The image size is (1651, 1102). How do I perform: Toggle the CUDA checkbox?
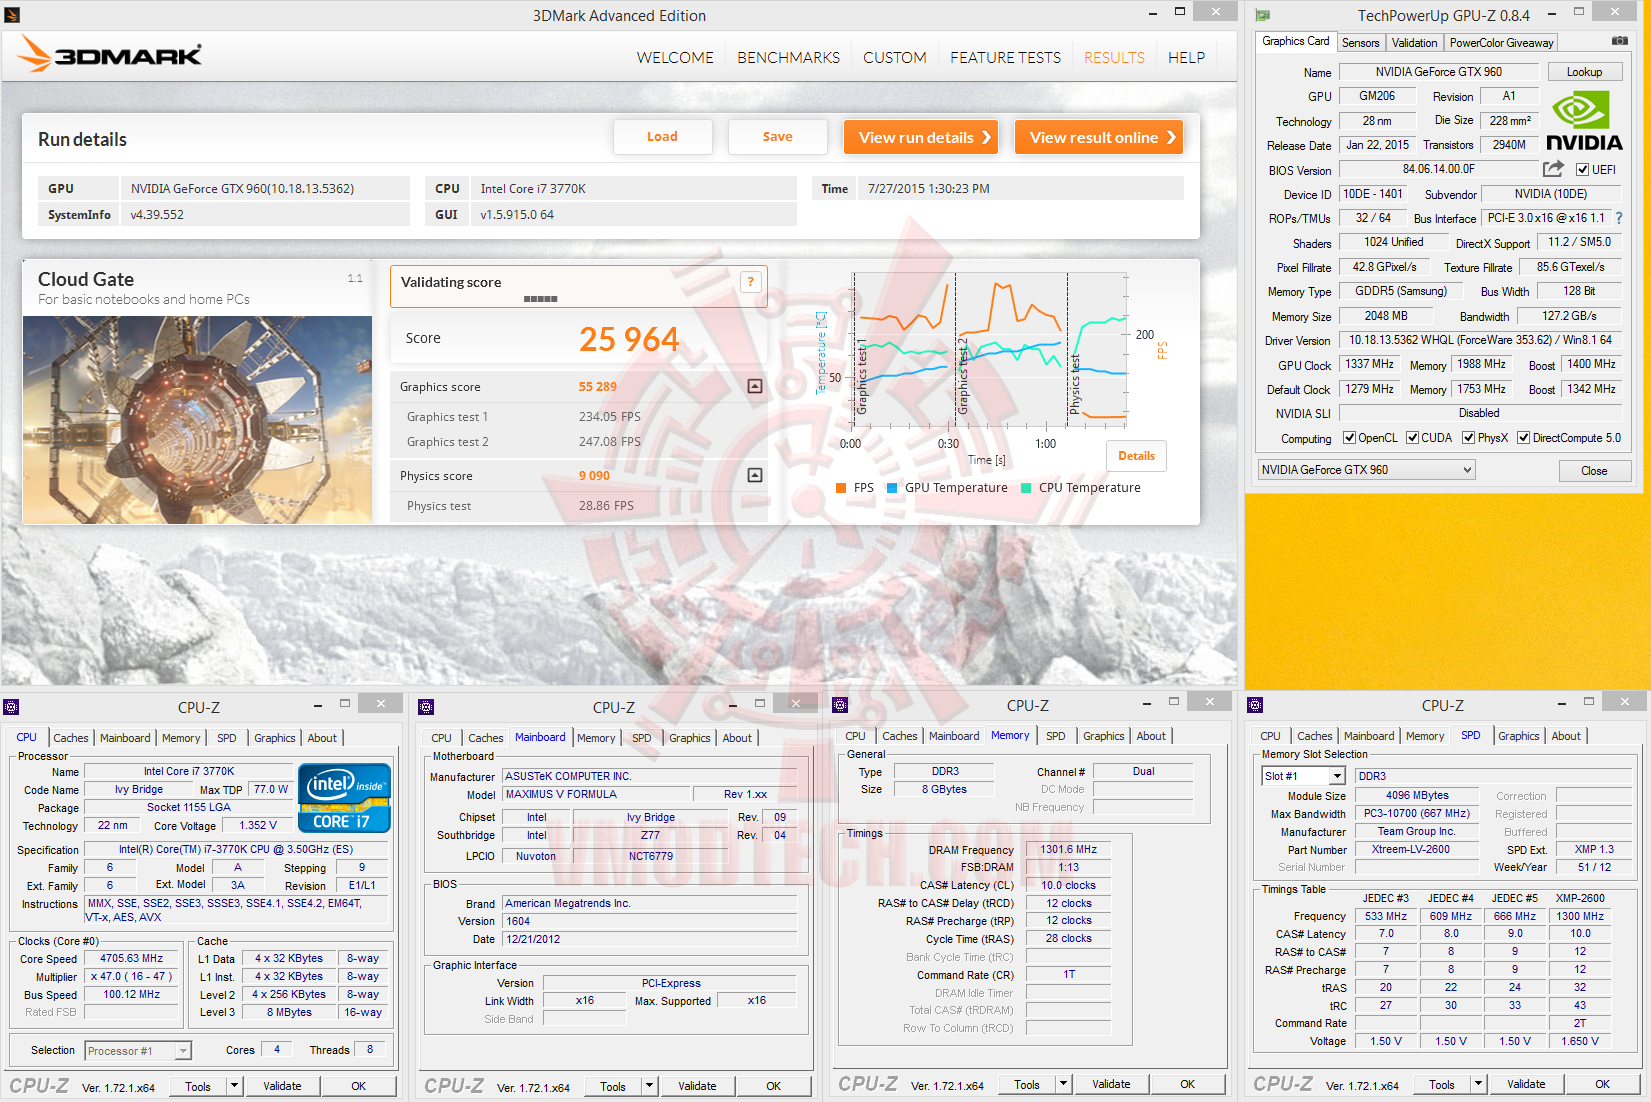[x=1412, y=438]
